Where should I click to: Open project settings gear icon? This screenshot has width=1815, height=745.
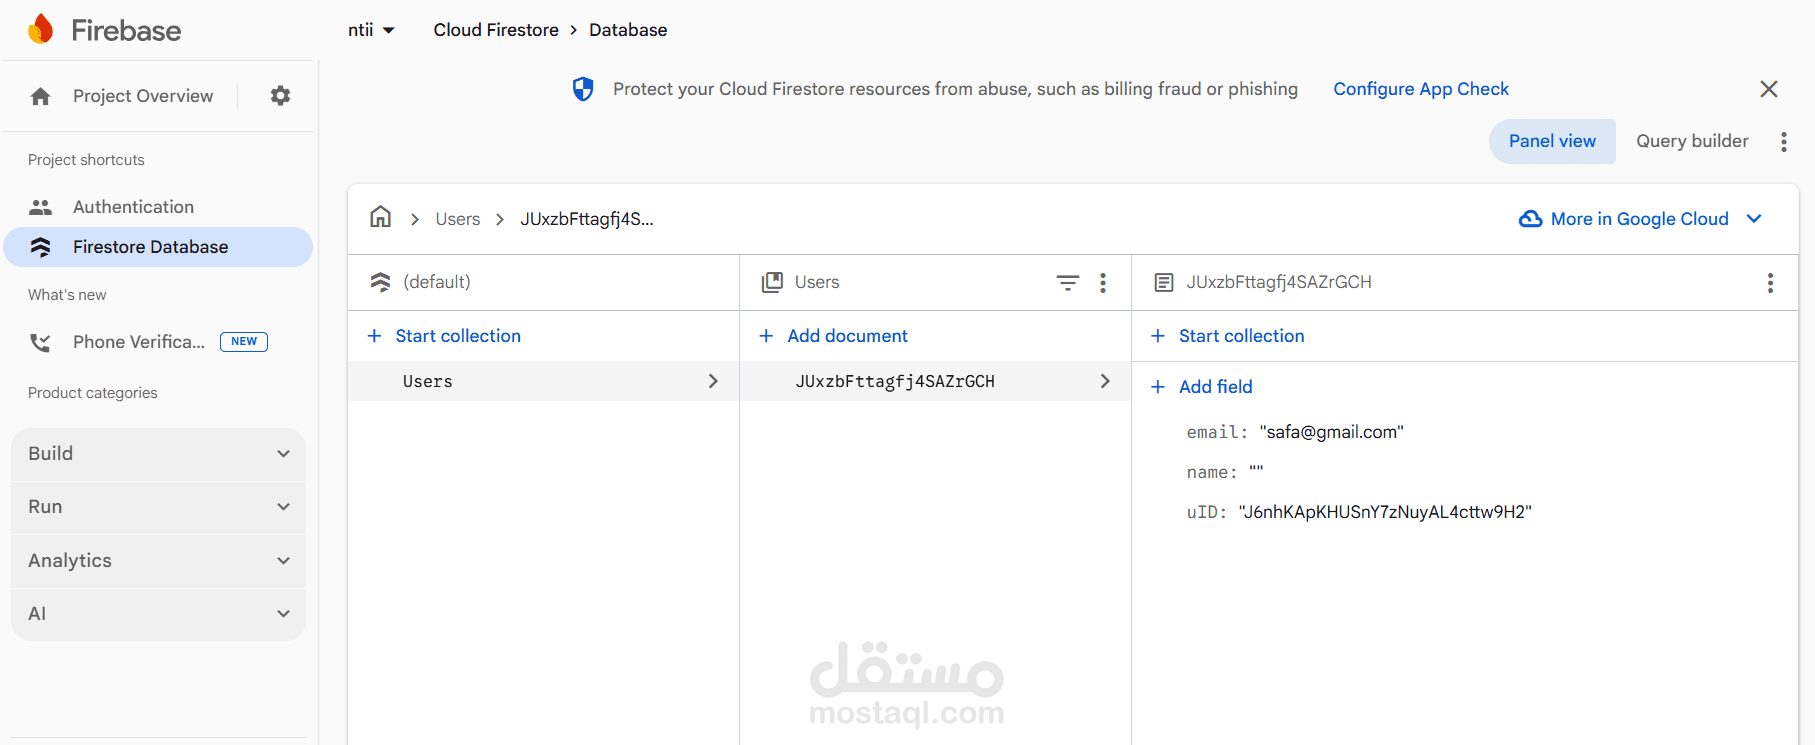[280, 96]
